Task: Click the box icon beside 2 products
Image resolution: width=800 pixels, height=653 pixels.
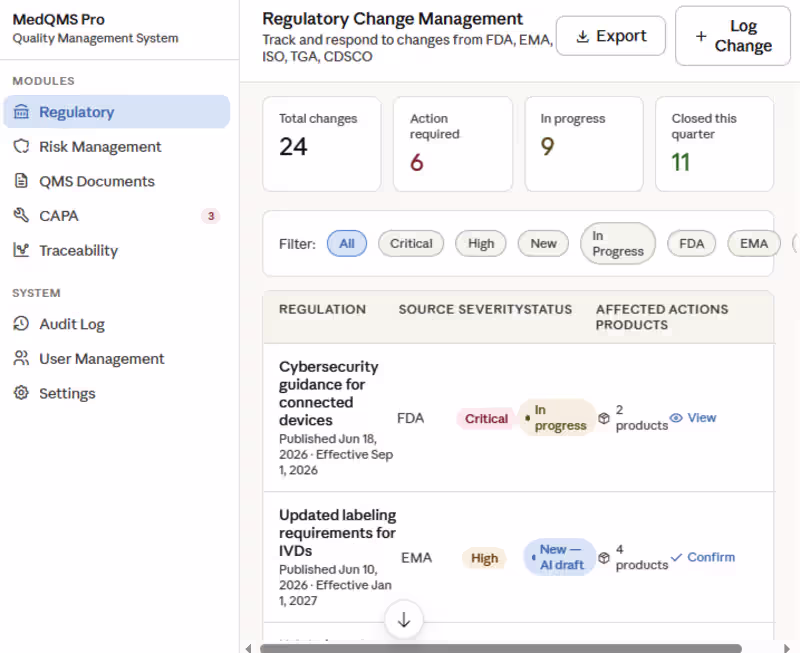Action: tap(604, 418)
